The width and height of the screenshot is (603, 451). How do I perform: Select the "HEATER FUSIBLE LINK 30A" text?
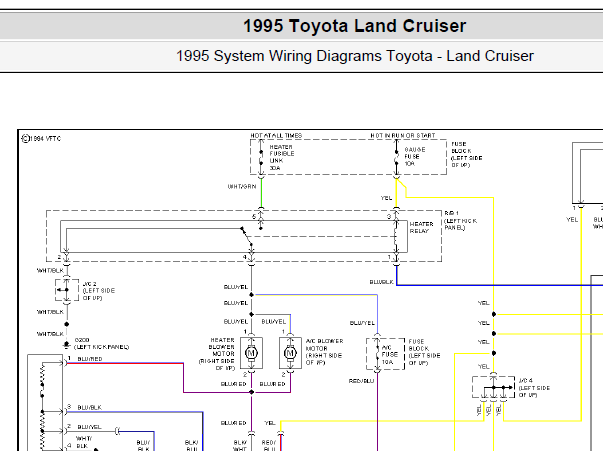pos(282,157)
